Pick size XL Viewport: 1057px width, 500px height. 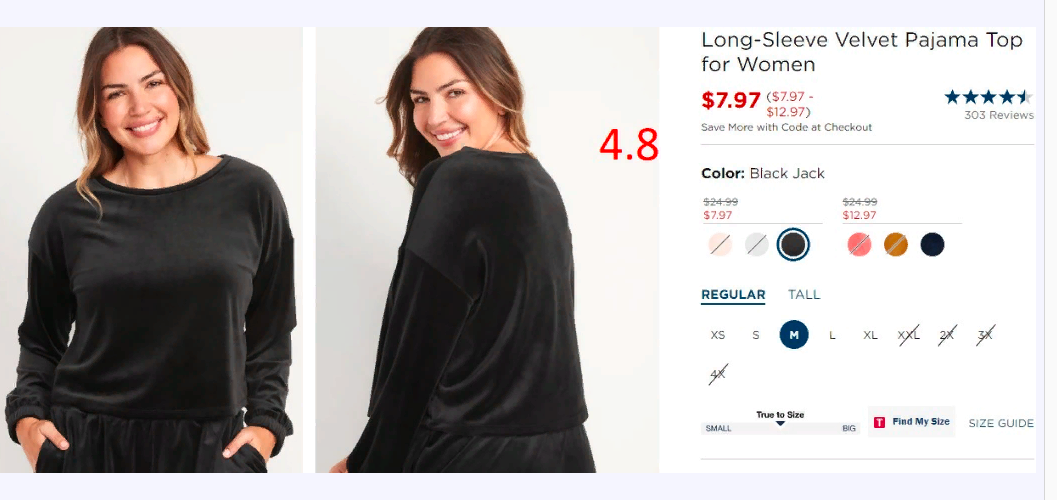[870, 335]
